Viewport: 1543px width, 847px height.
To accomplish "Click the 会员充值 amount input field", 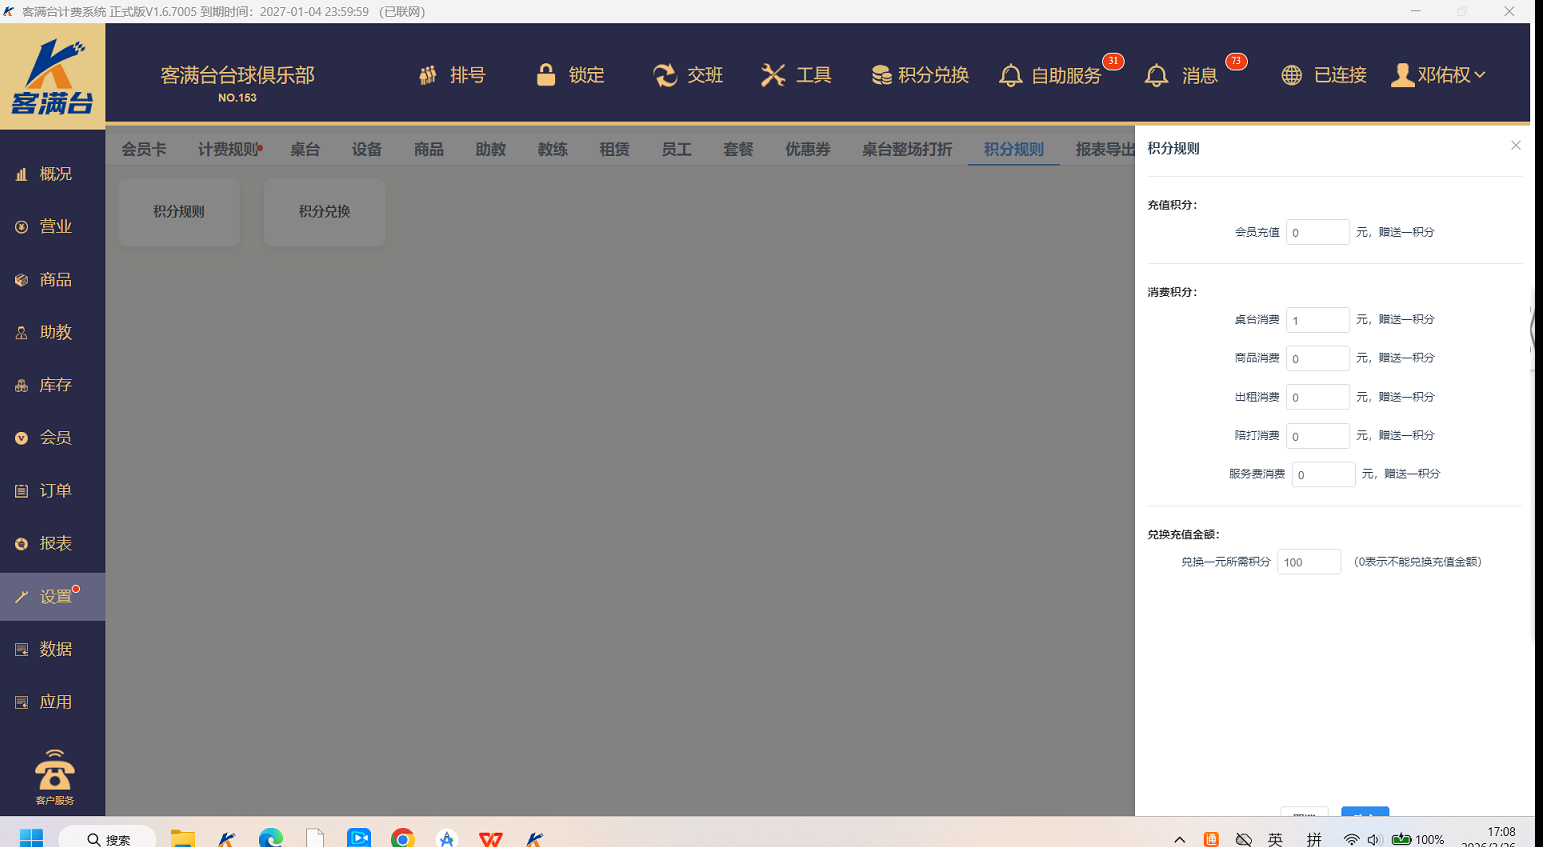I will 1317,232.
